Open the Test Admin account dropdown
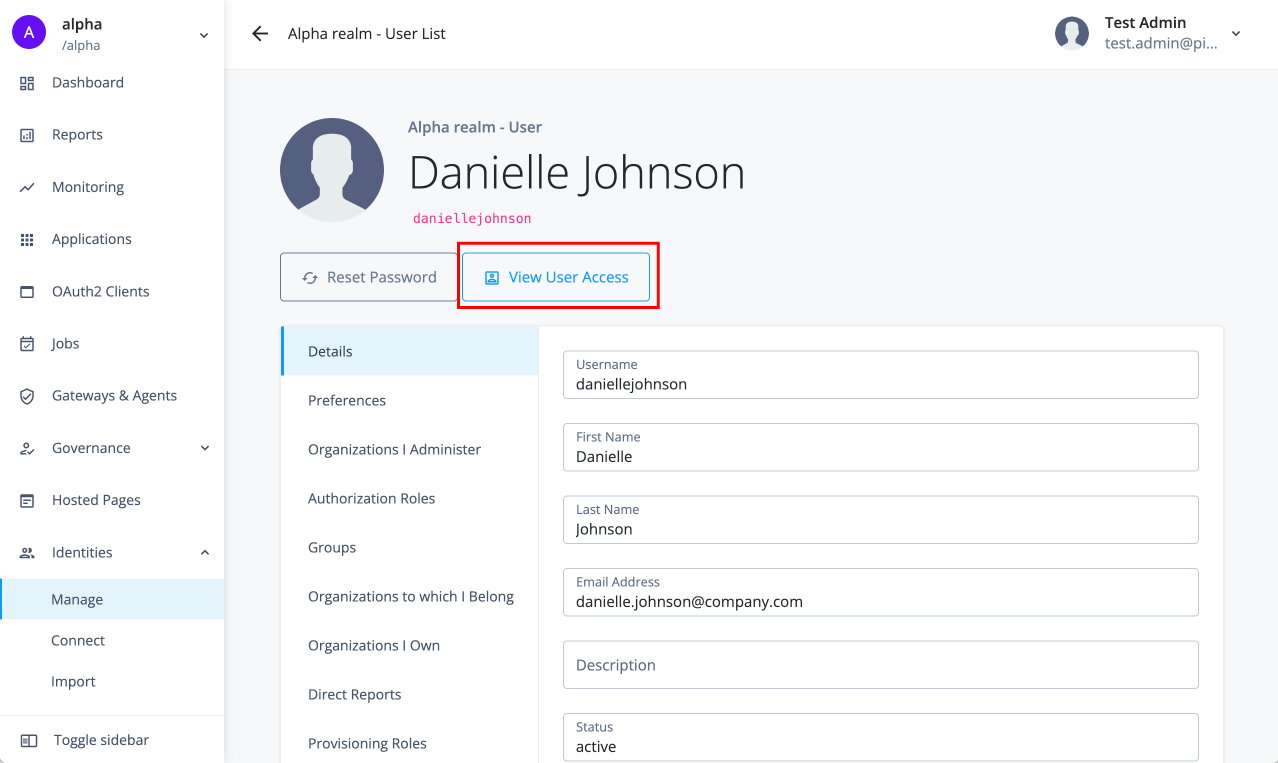Image resolution: width=1278 pixels, height=763 pixels. [1236, 34]
